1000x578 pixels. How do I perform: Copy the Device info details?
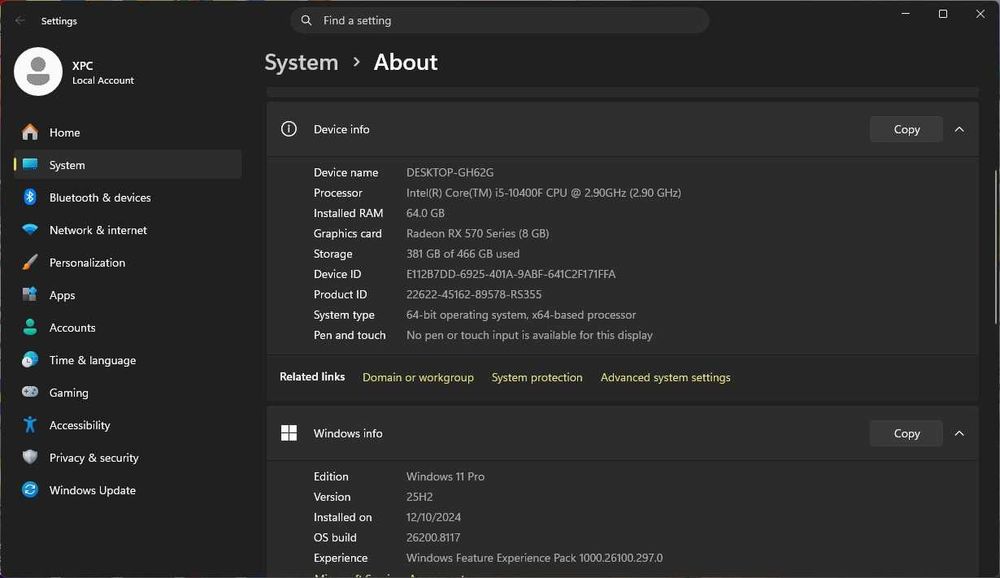tap(906, 130)
